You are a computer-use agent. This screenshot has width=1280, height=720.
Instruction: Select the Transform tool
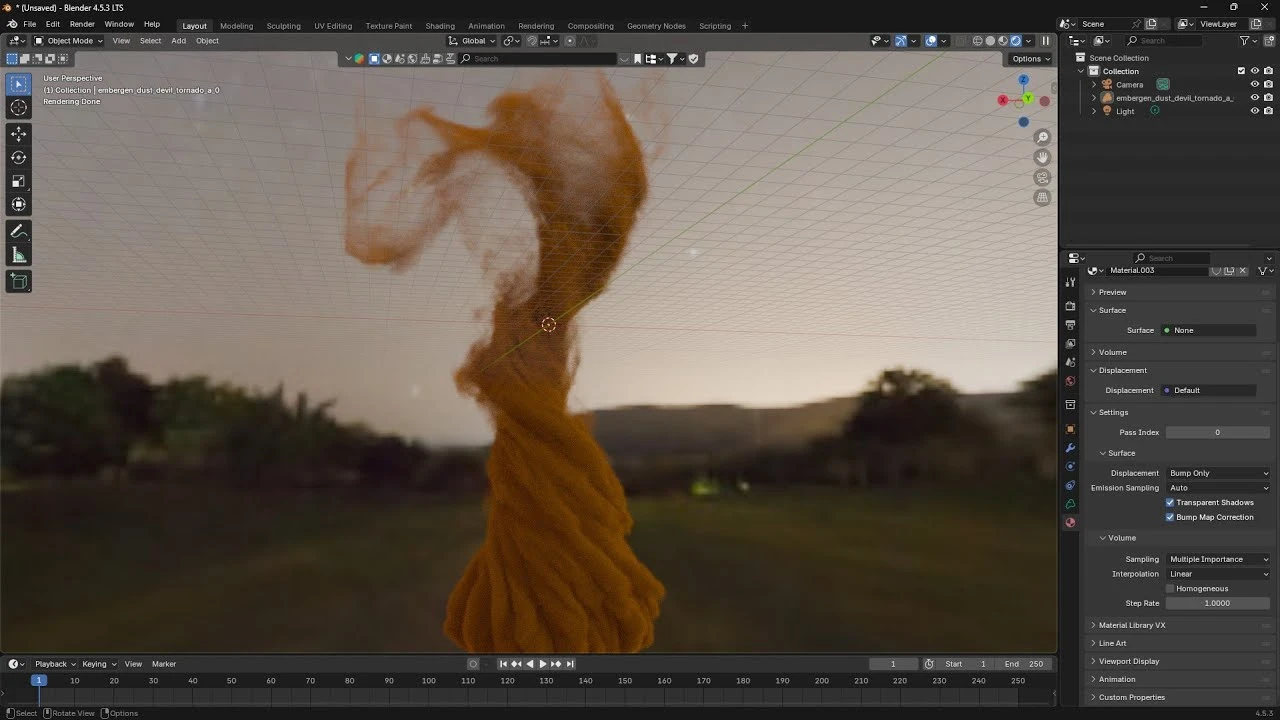[19, 204]
